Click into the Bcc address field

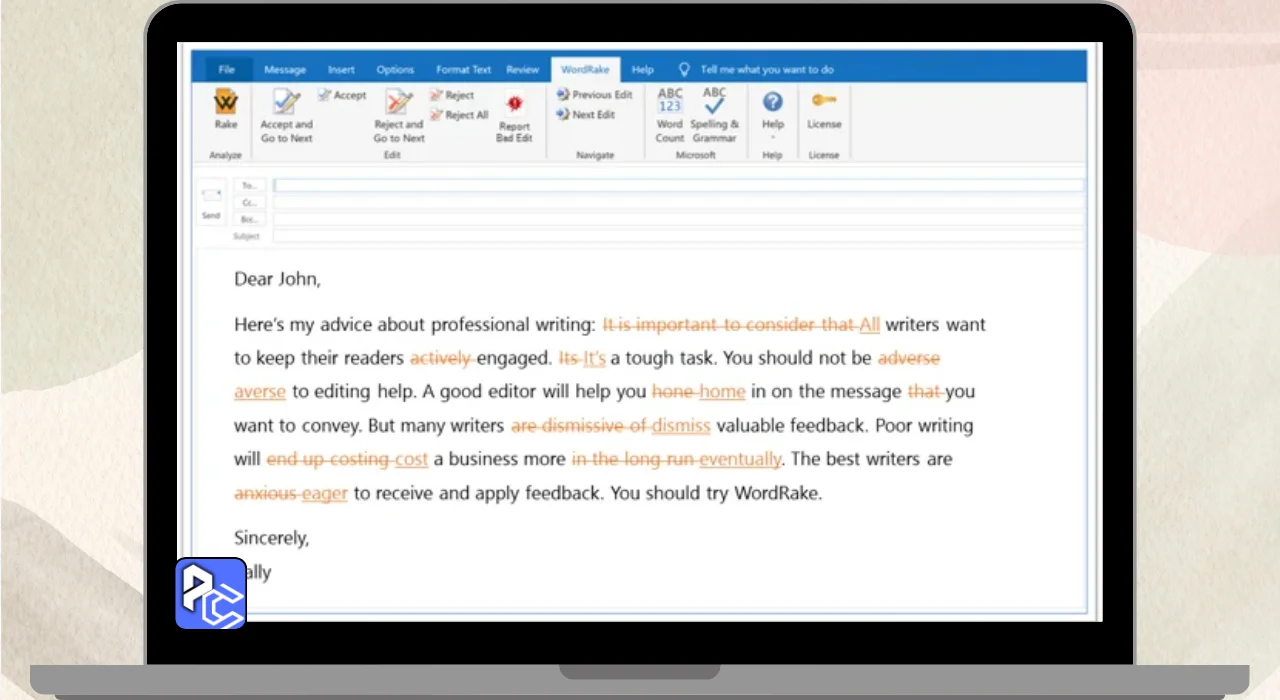point(679,219)
